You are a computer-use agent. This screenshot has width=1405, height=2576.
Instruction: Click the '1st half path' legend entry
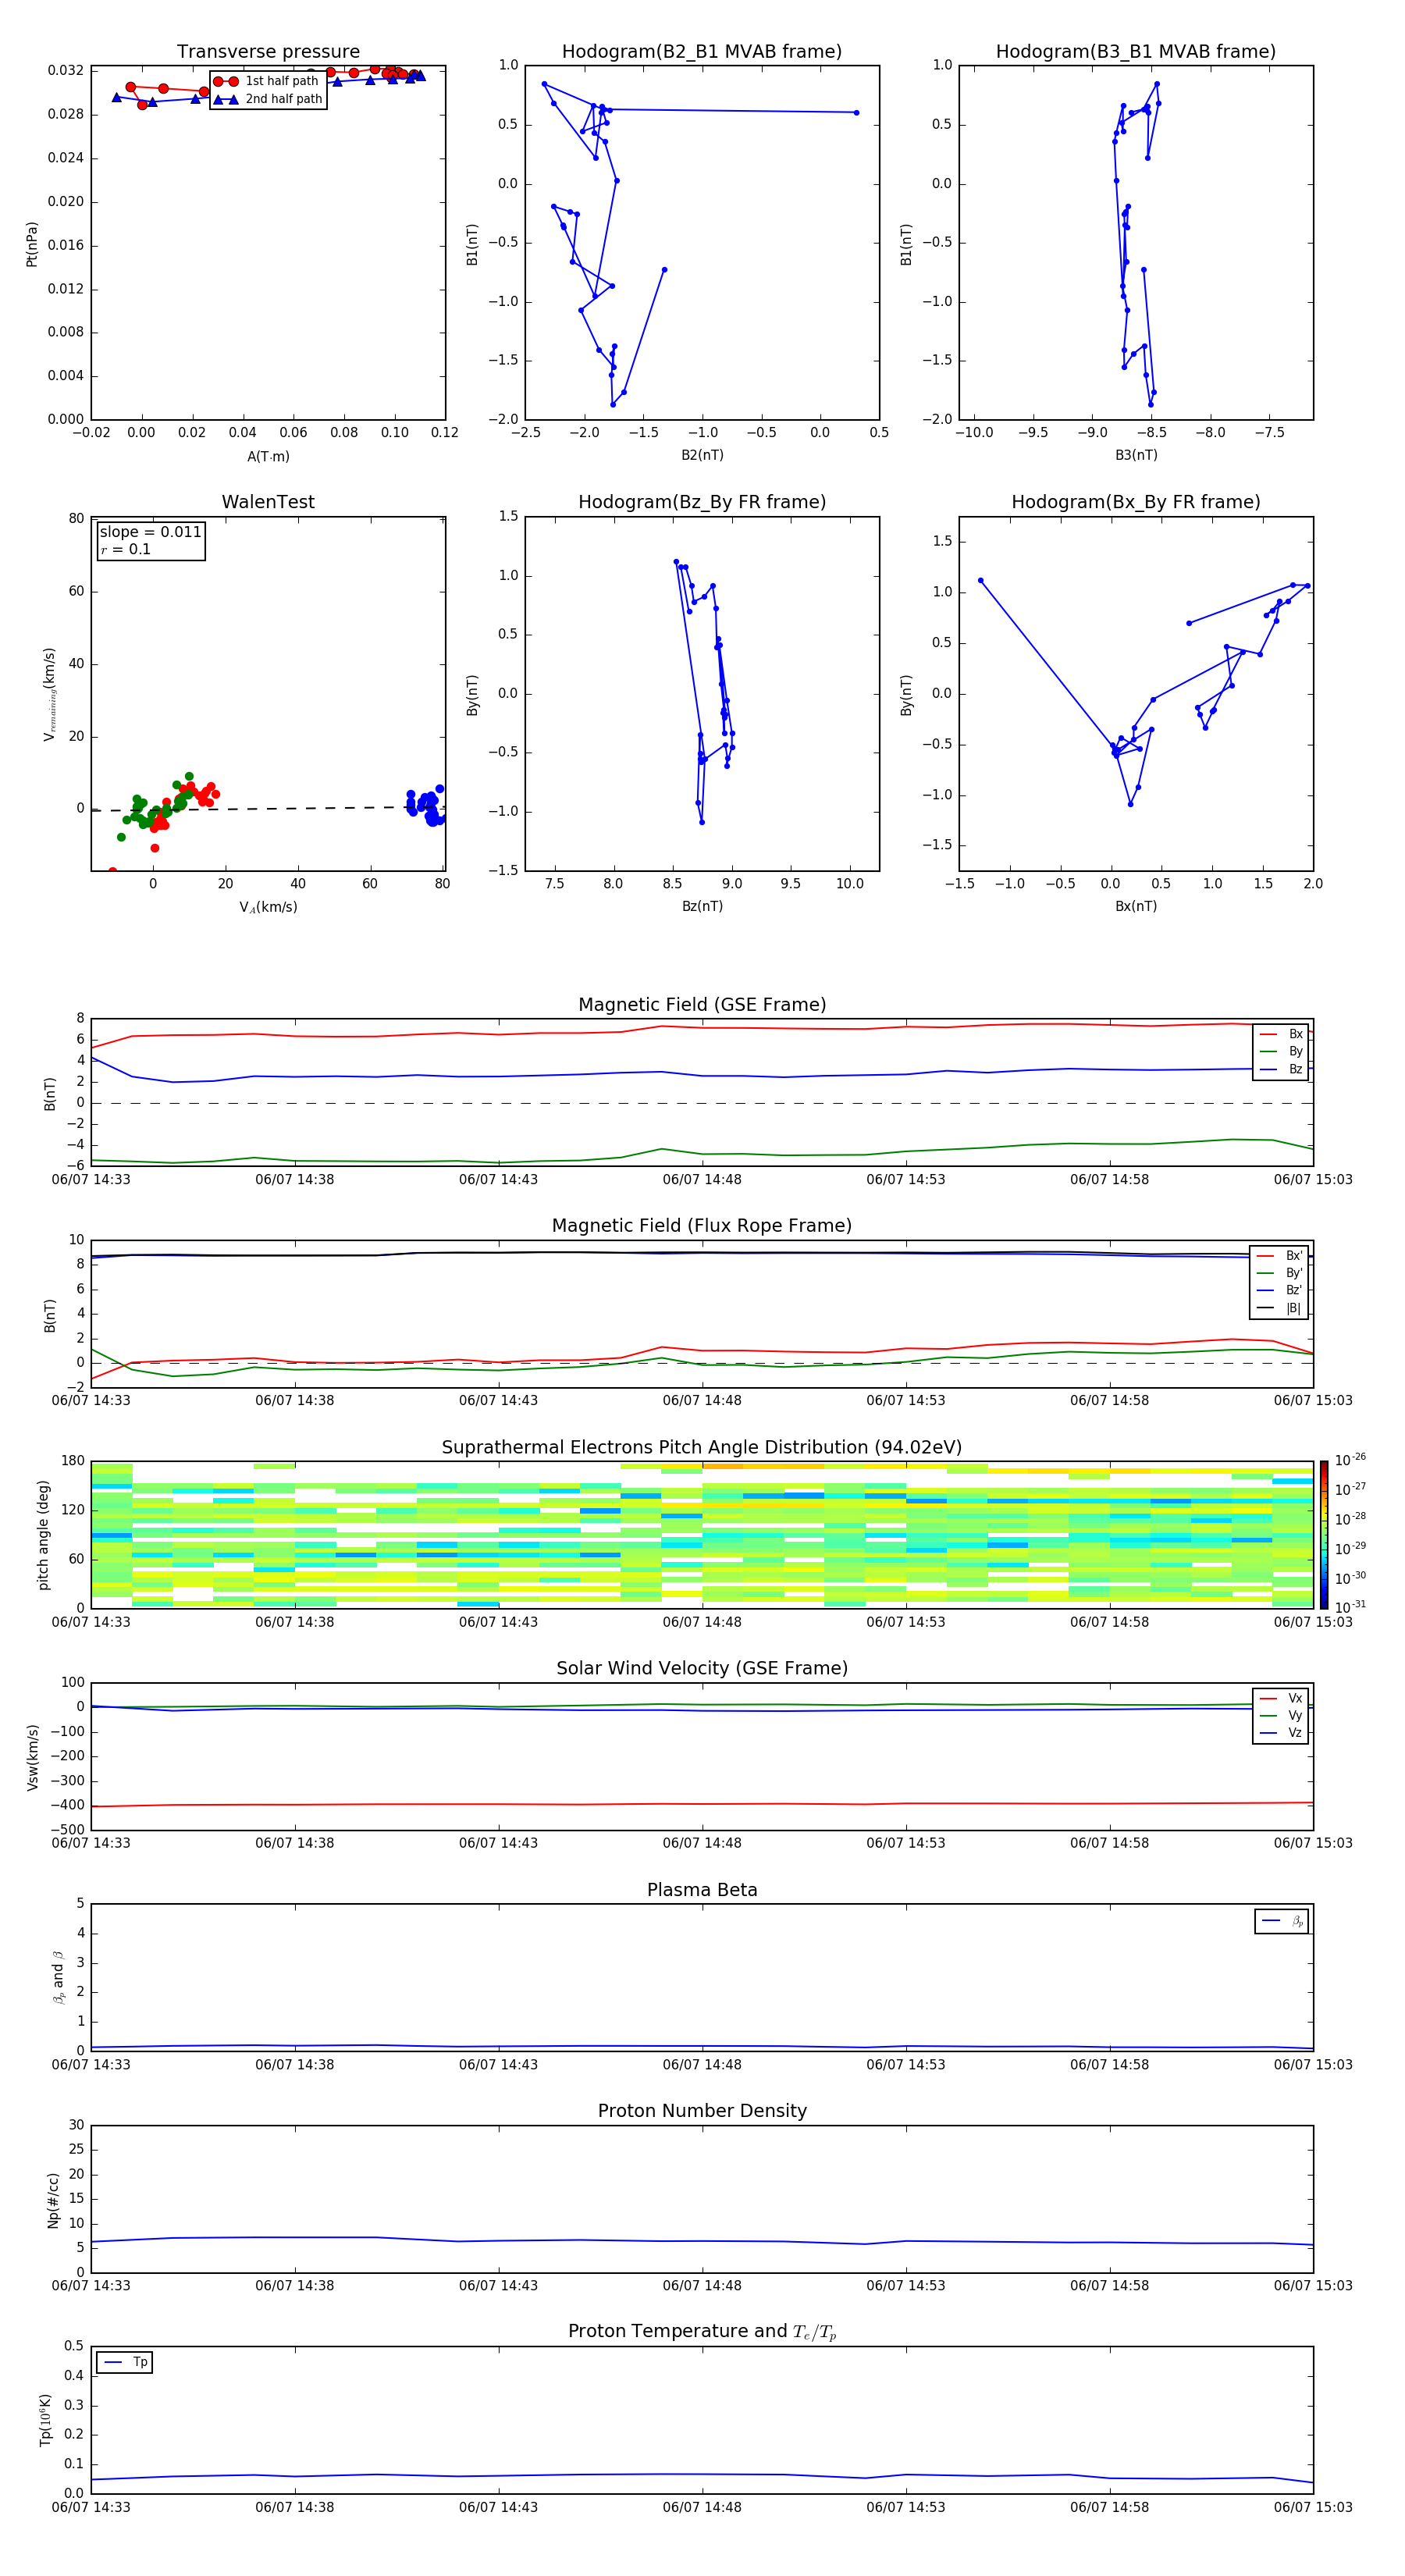tap(267, 81)
